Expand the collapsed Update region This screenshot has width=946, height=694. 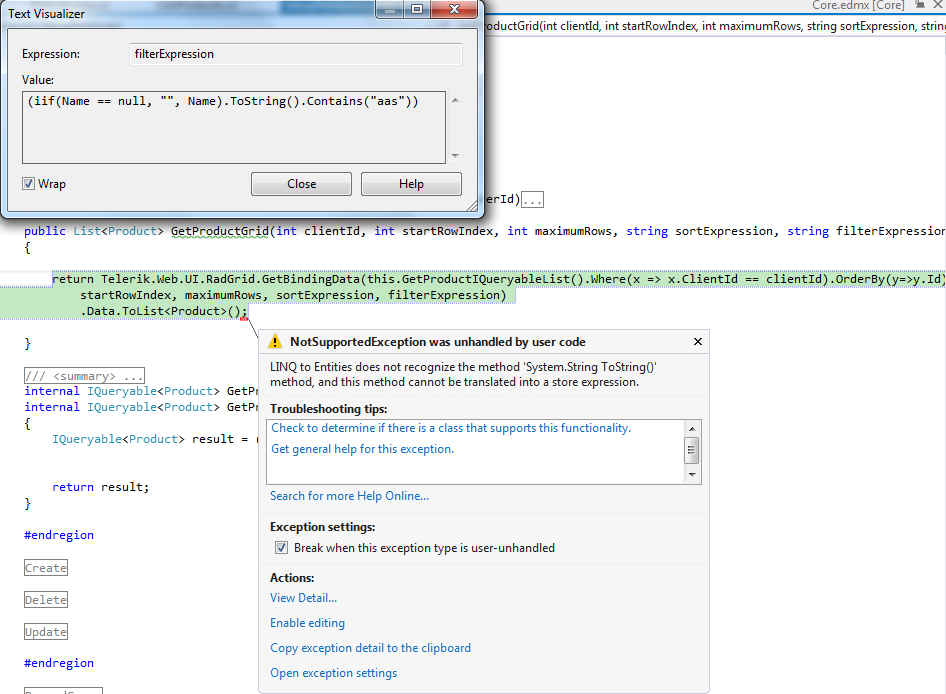coord(46,632)
